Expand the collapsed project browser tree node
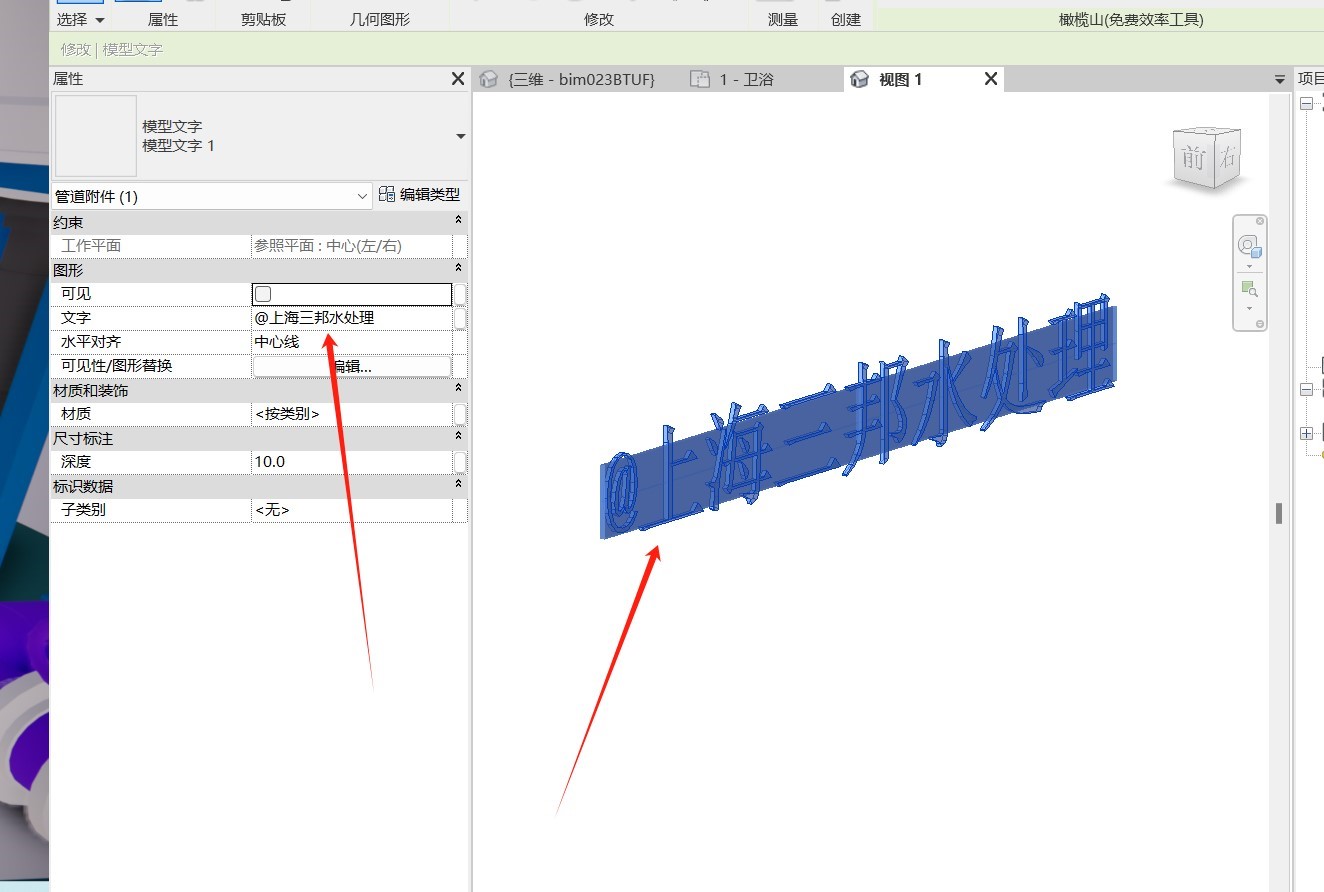Screen dimensions: 1324x892 (1306, 433)
